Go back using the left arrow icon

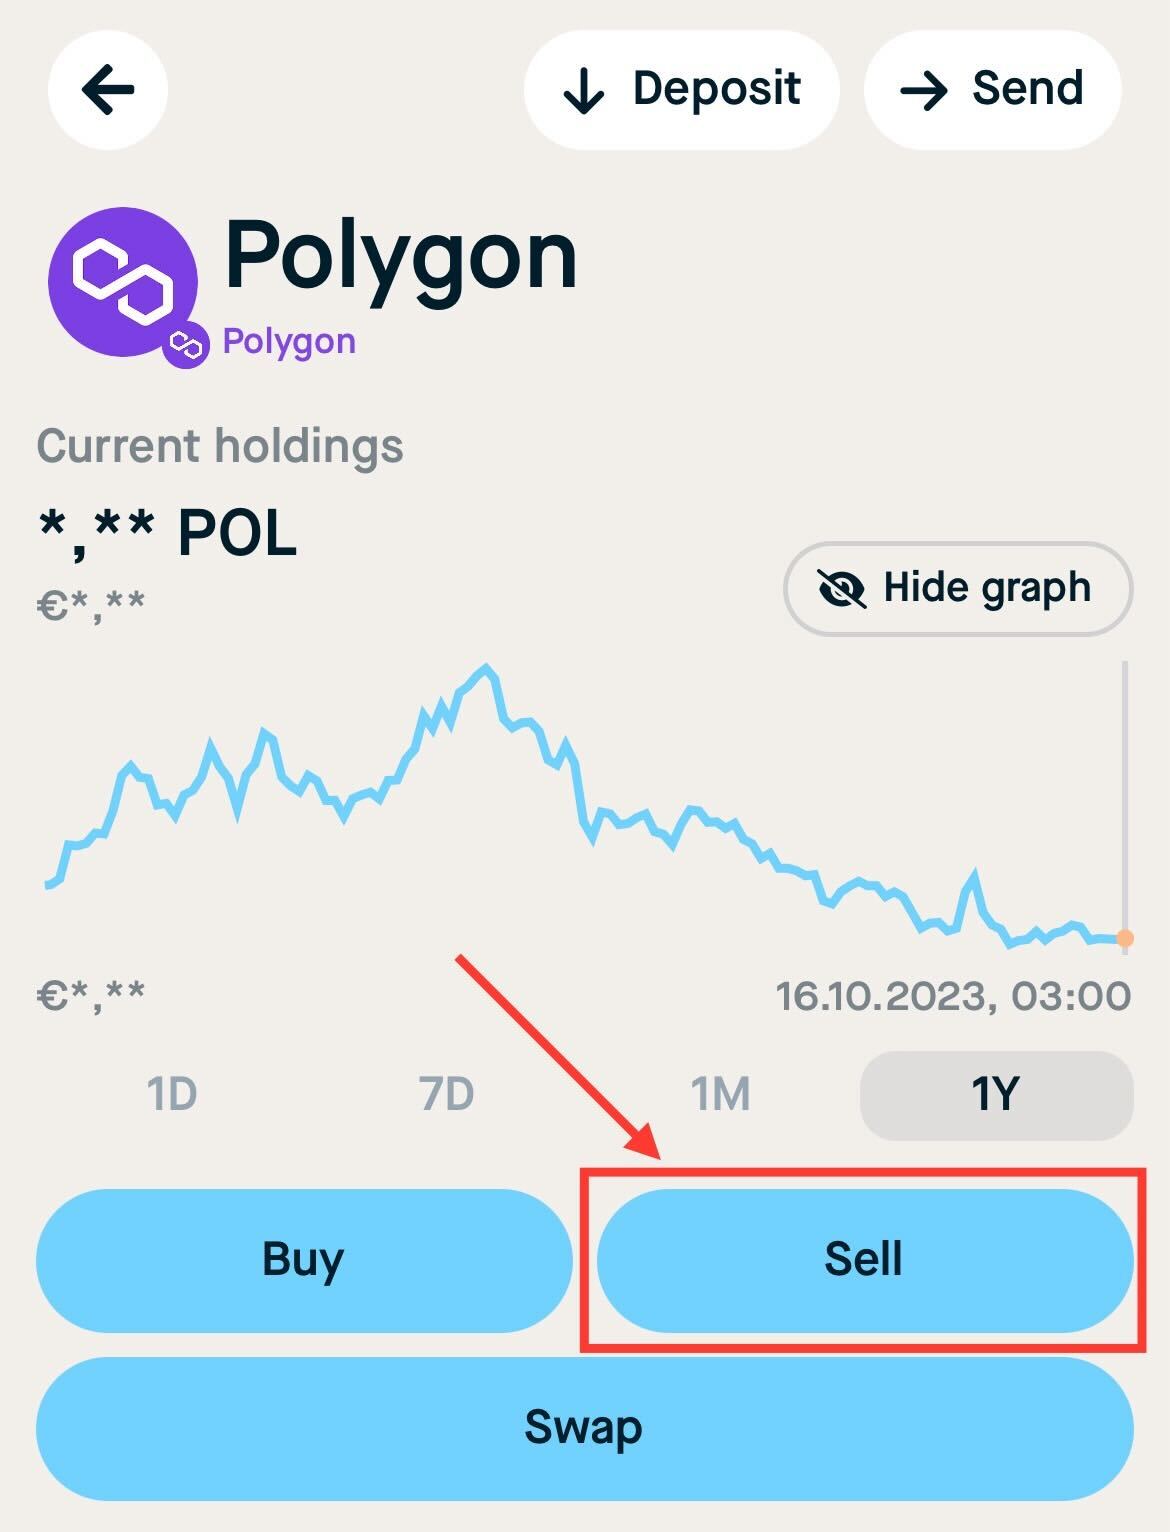108,90
